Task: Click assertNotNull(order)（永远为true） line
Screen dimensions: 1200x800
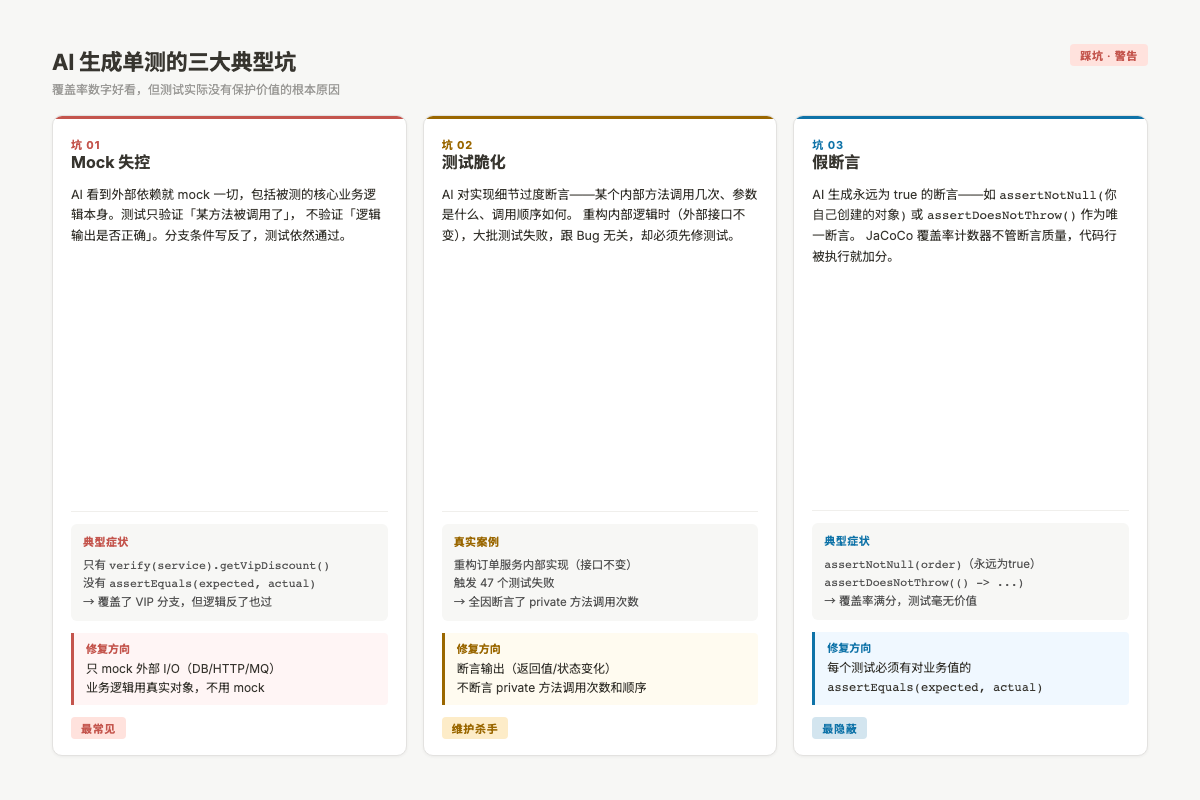Action: 930,564
